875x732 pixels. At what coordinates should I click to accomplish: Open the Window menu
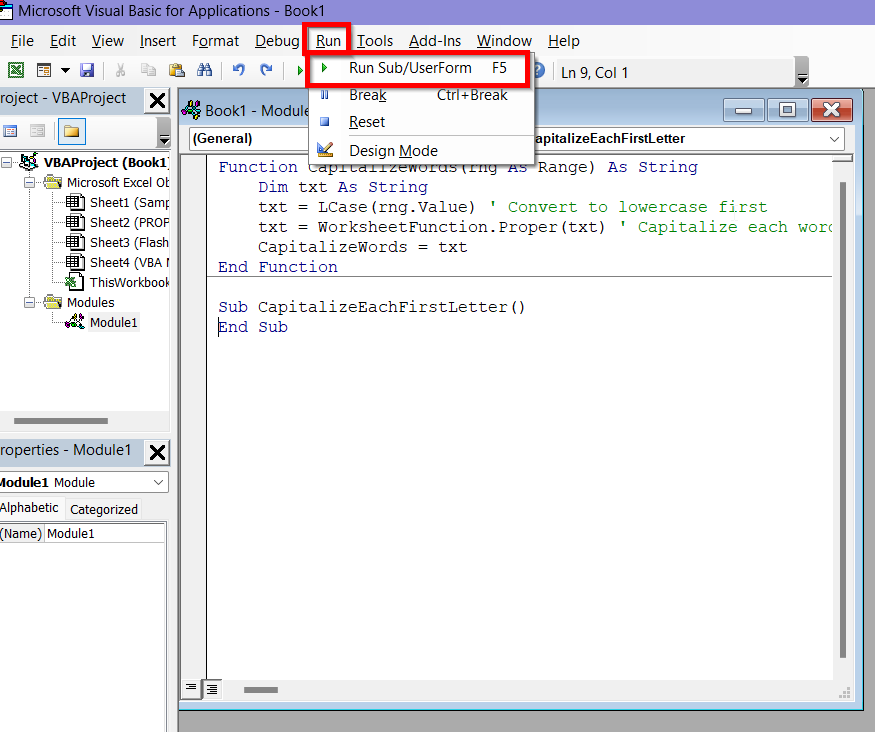(504, 41)
